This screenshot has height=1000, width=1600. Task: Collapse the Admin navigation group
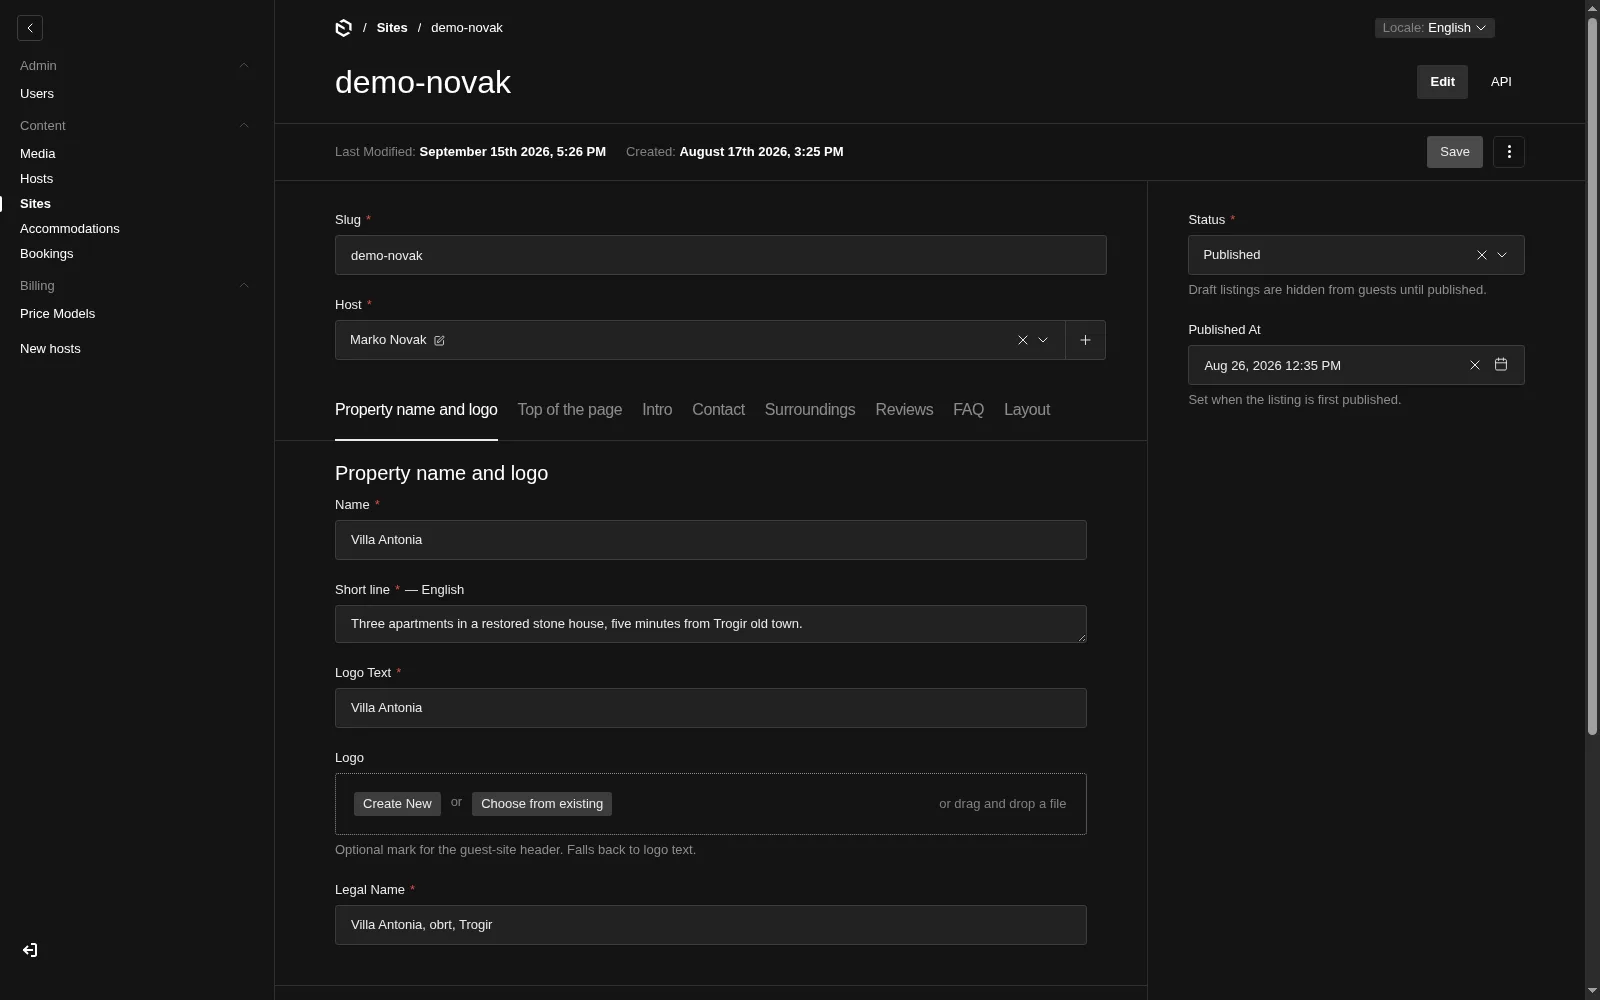click(x=244, y=66)
